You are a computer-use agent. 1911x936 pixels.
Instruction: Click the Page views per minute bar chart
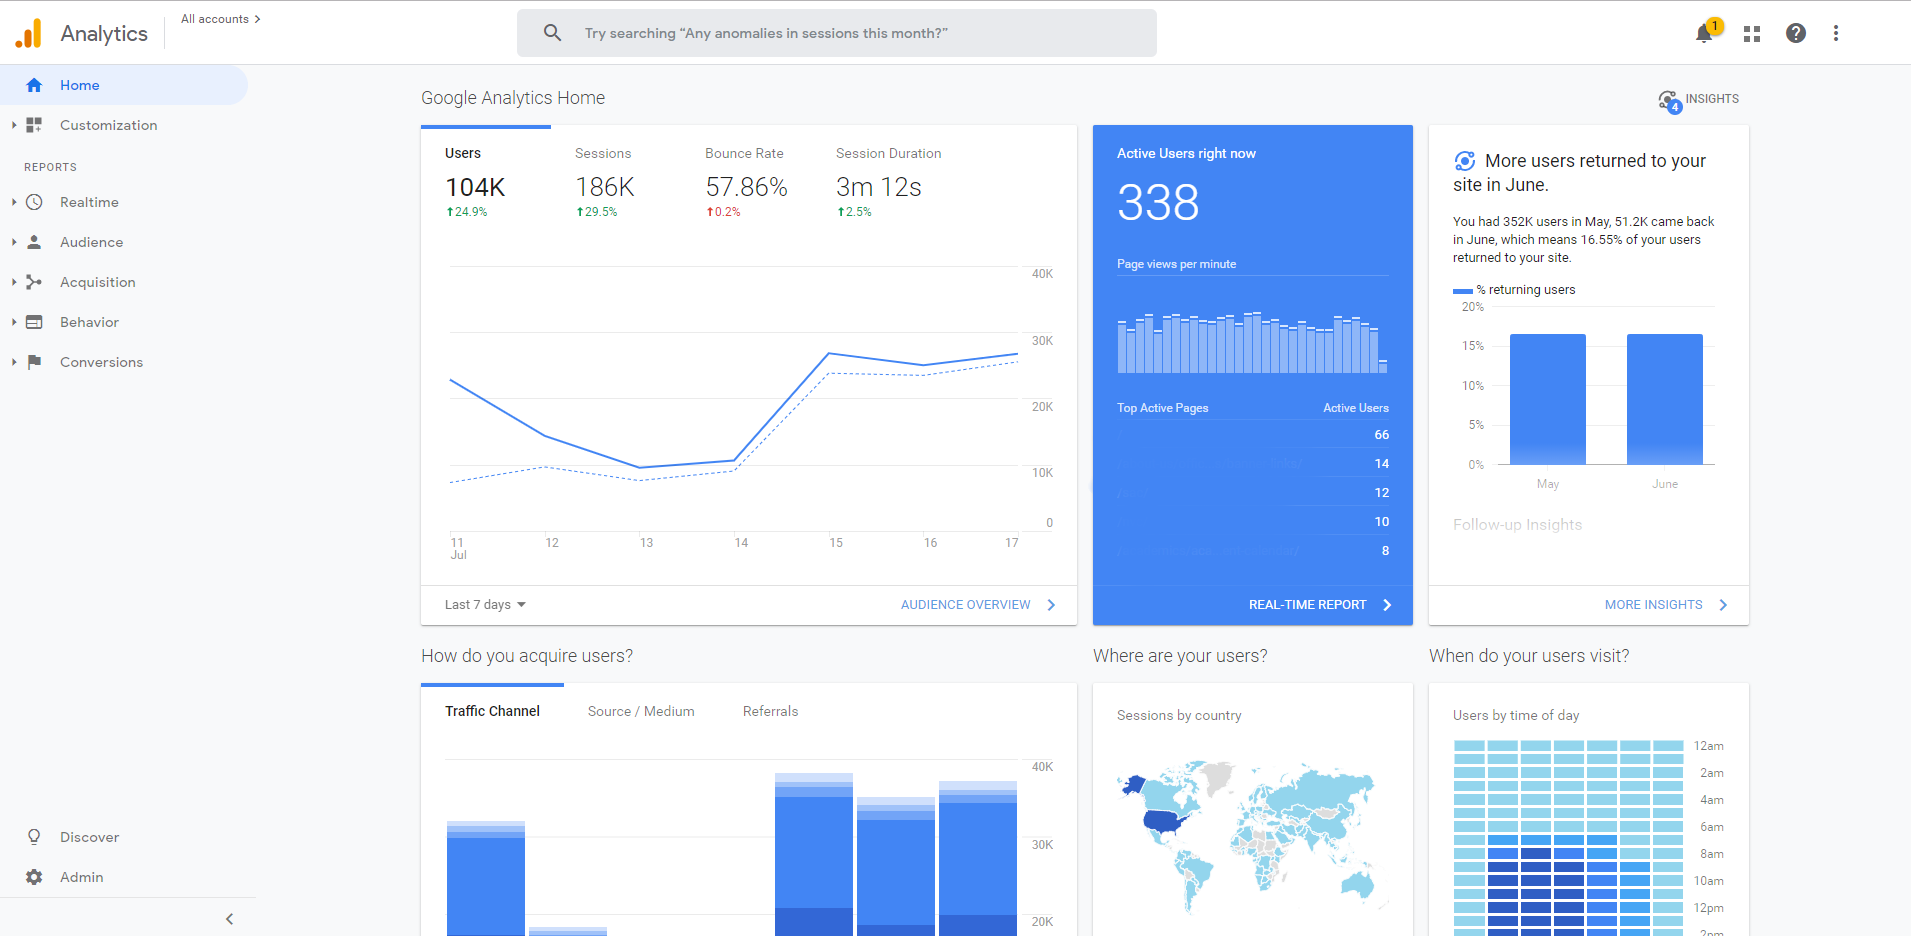click(x=1252, y=343)
